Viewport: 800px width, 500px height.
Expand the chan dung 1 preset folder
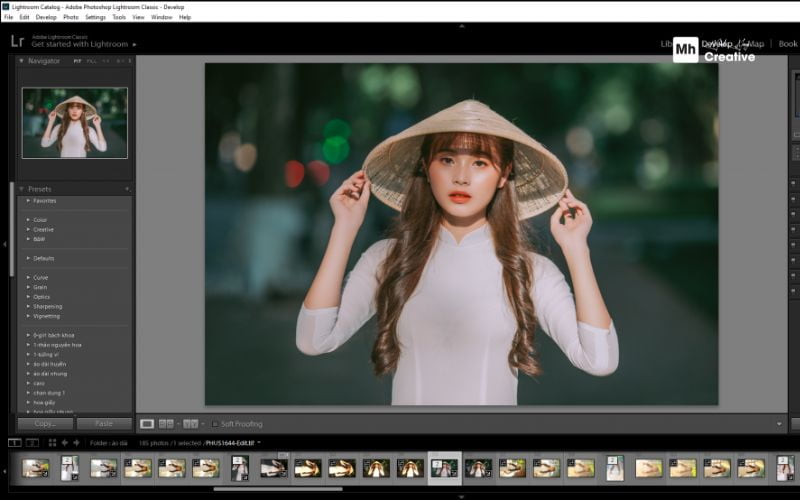(28, 393)
